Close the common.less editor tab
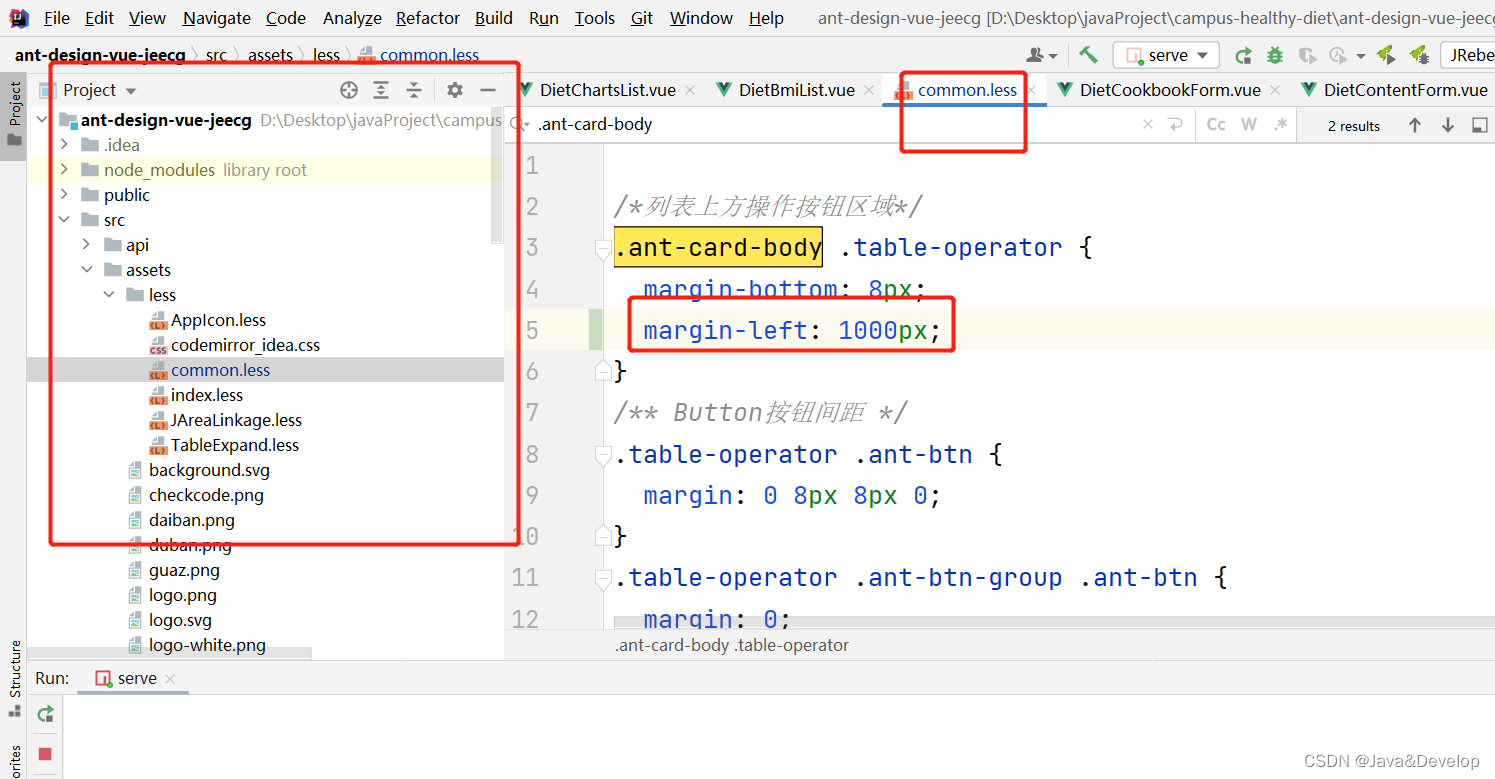1495x779 pixels. pyautogui.click(x=1030, y=90)
